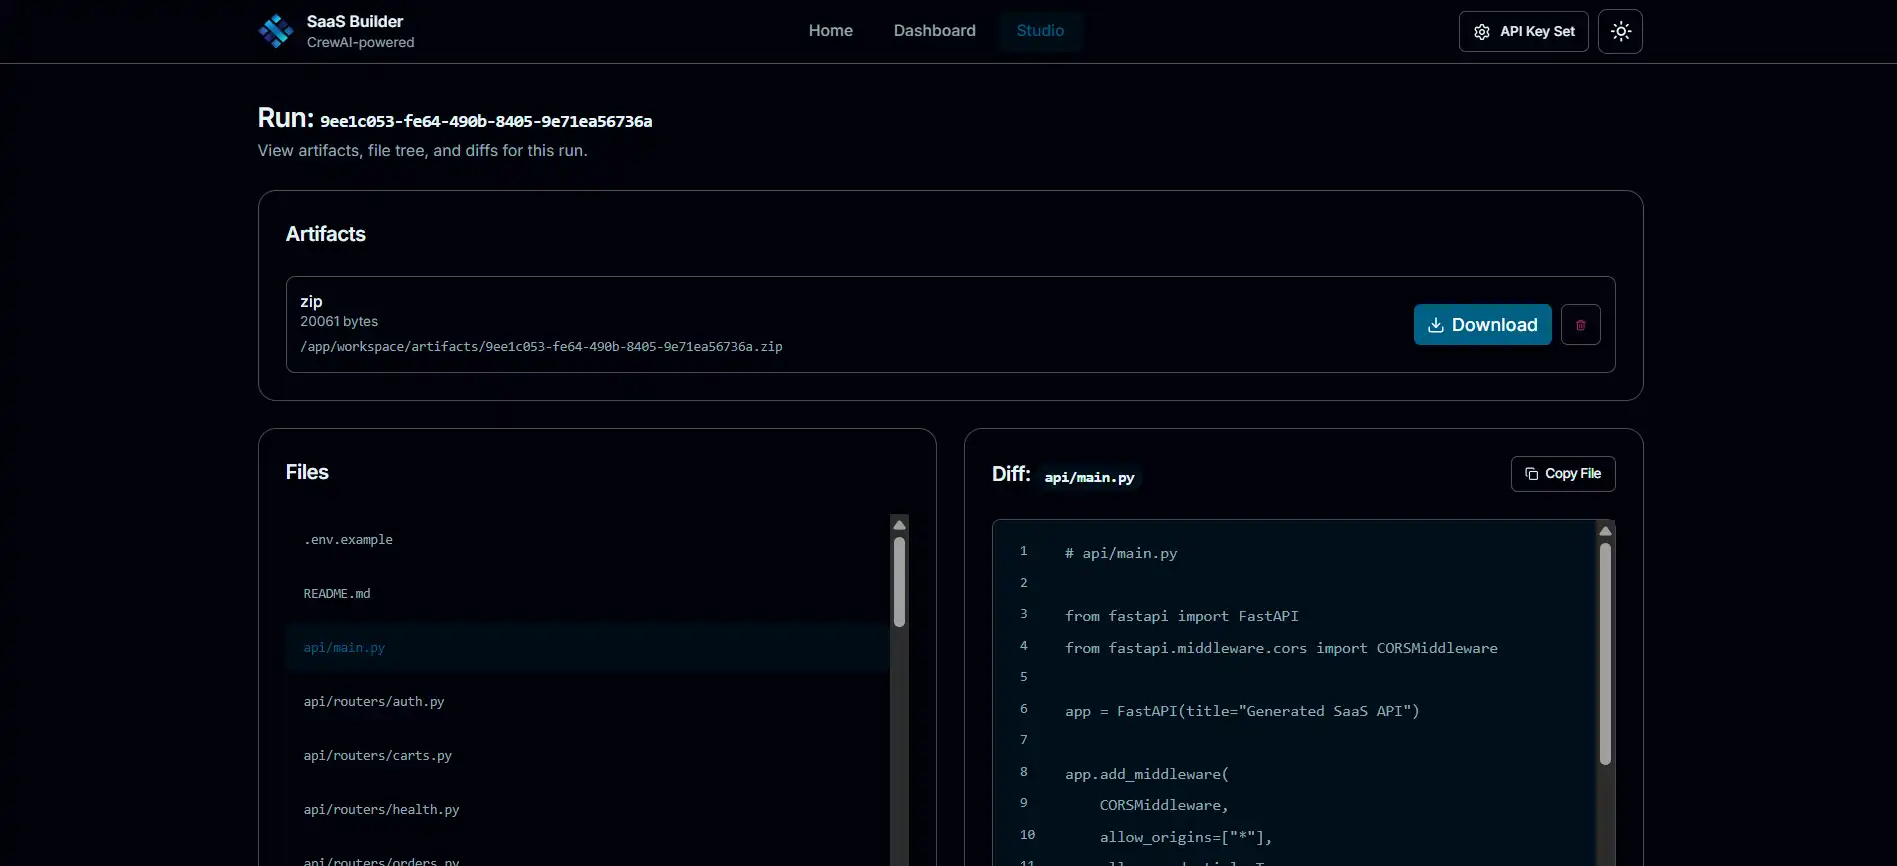The width and height of the screenshot is (1897, 866).
Task: Click the '# api/main.py' comment line
Action: (x=1121, y=553)
